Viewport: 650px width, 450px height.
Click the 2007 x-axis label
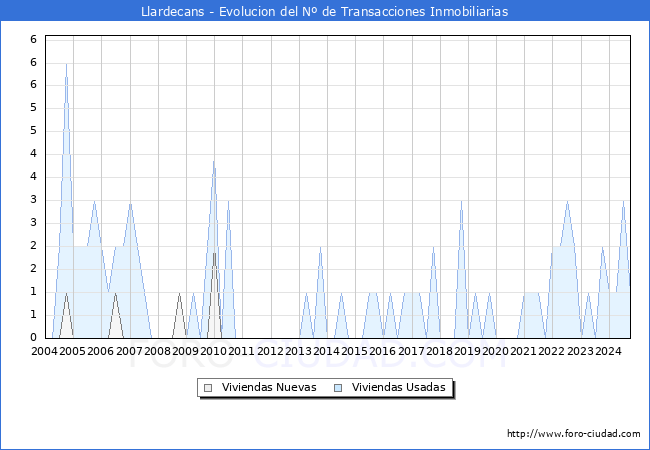[129, 351]
